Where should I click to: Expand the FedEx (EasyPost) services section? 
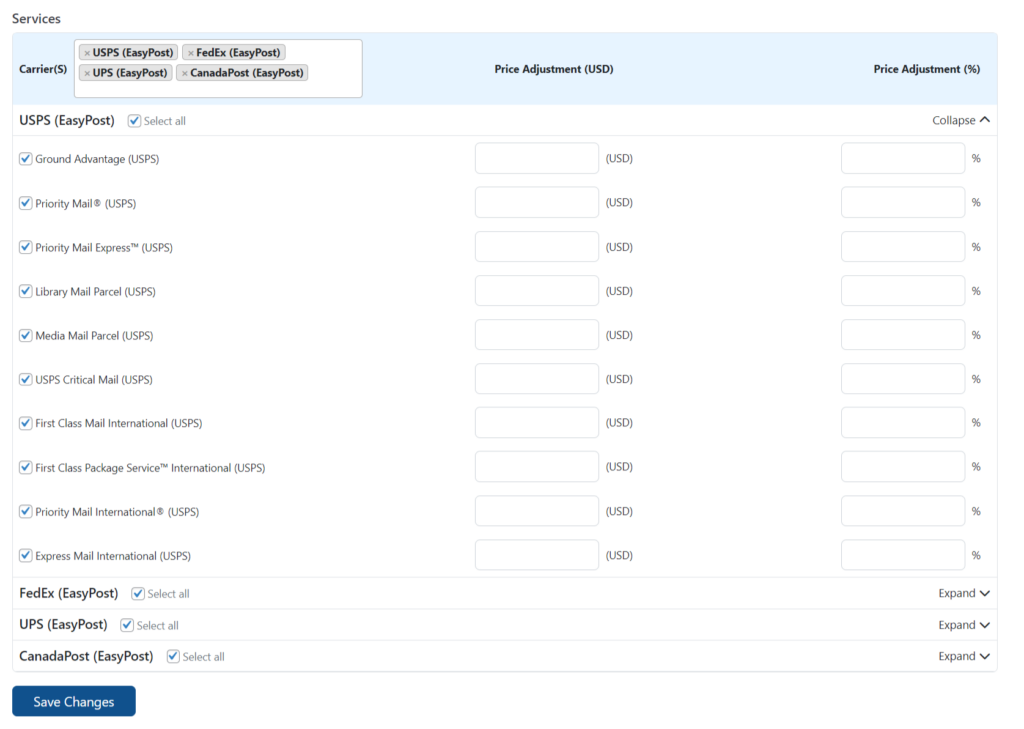[x=964, y=593]
